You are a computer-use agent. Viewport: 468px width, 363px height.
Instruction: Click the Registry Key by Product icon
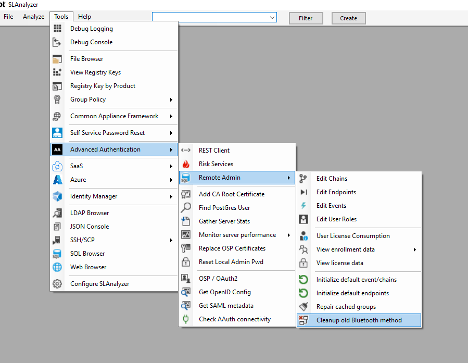[57, 86]
